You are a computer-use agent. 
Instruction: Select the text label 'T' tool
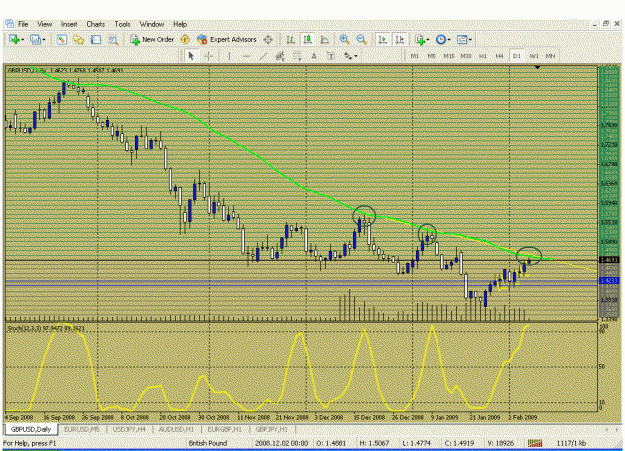tap(331, 56)
